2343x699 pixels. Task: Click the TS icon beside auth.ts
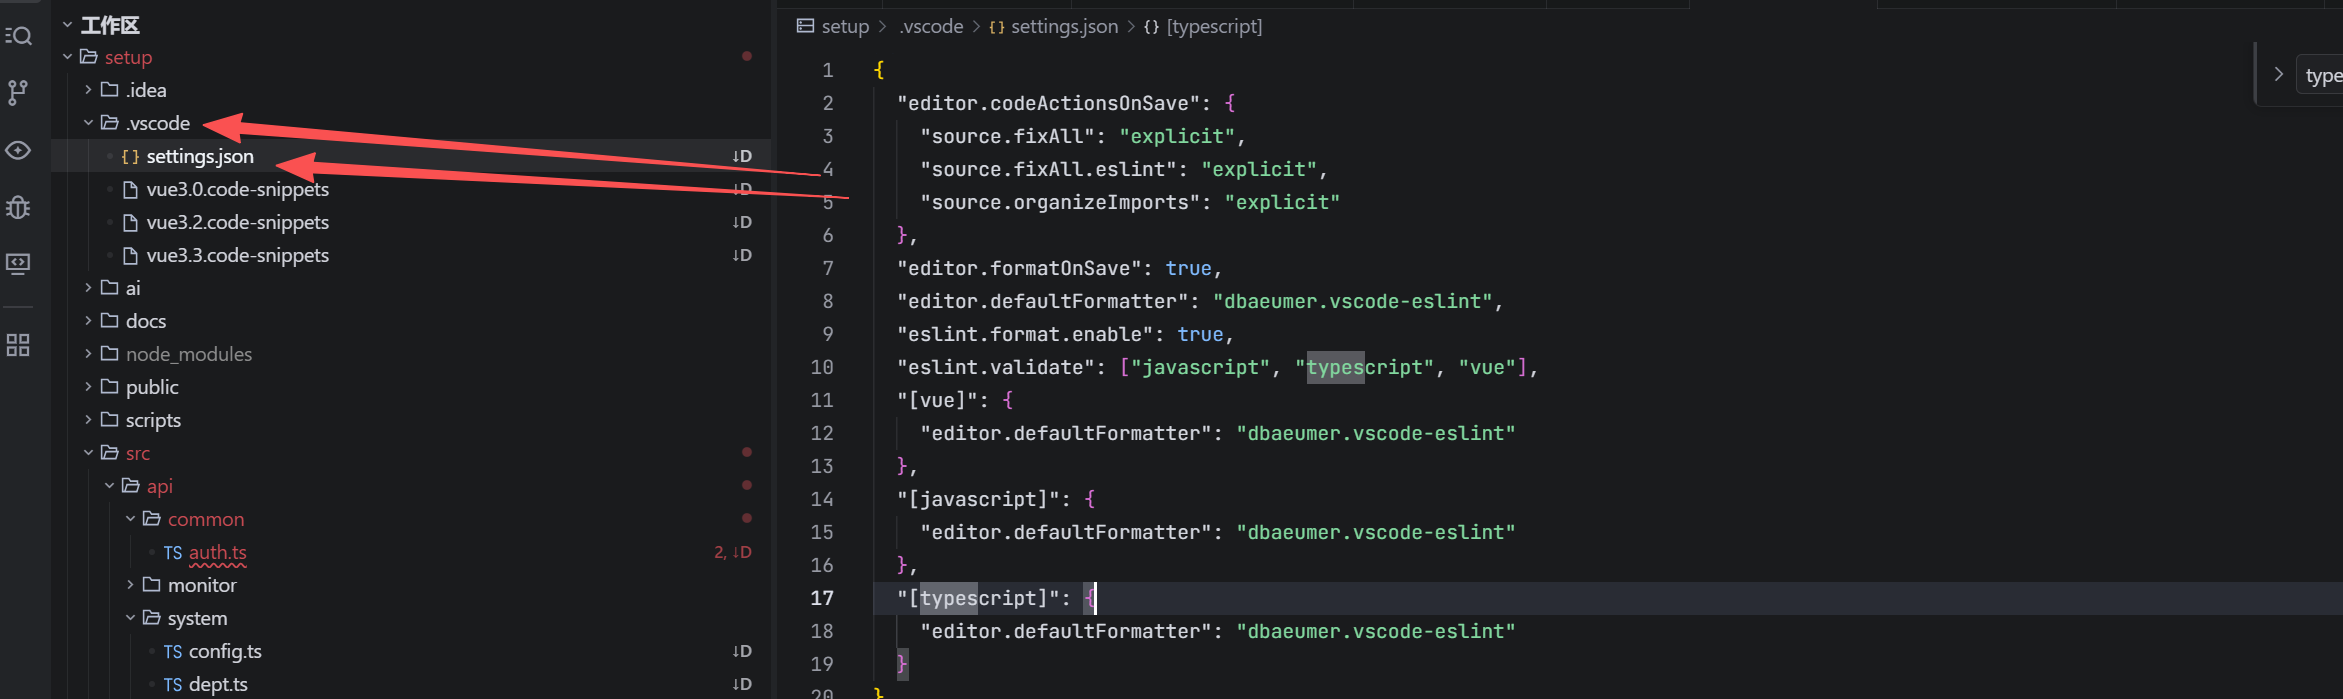173,553
